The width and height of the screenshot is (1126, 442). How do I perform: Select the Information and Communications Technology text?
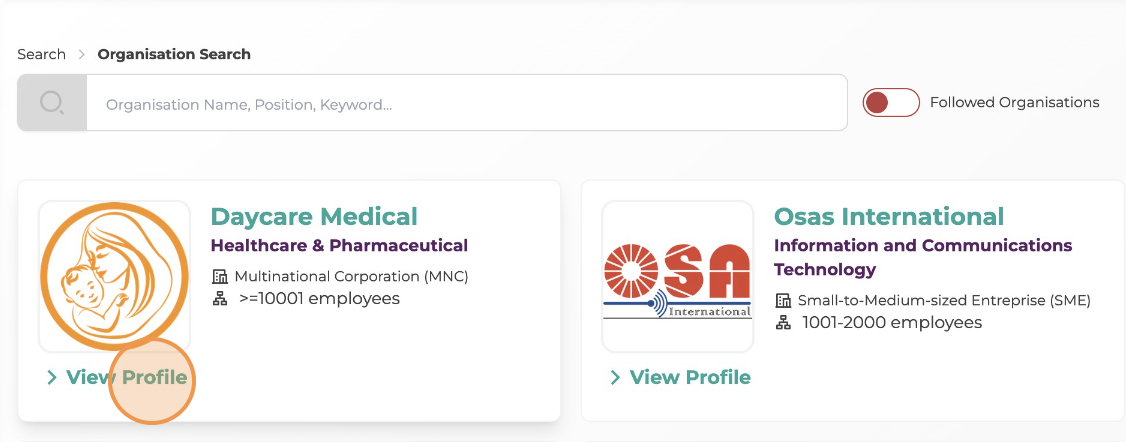click(923, 258)
